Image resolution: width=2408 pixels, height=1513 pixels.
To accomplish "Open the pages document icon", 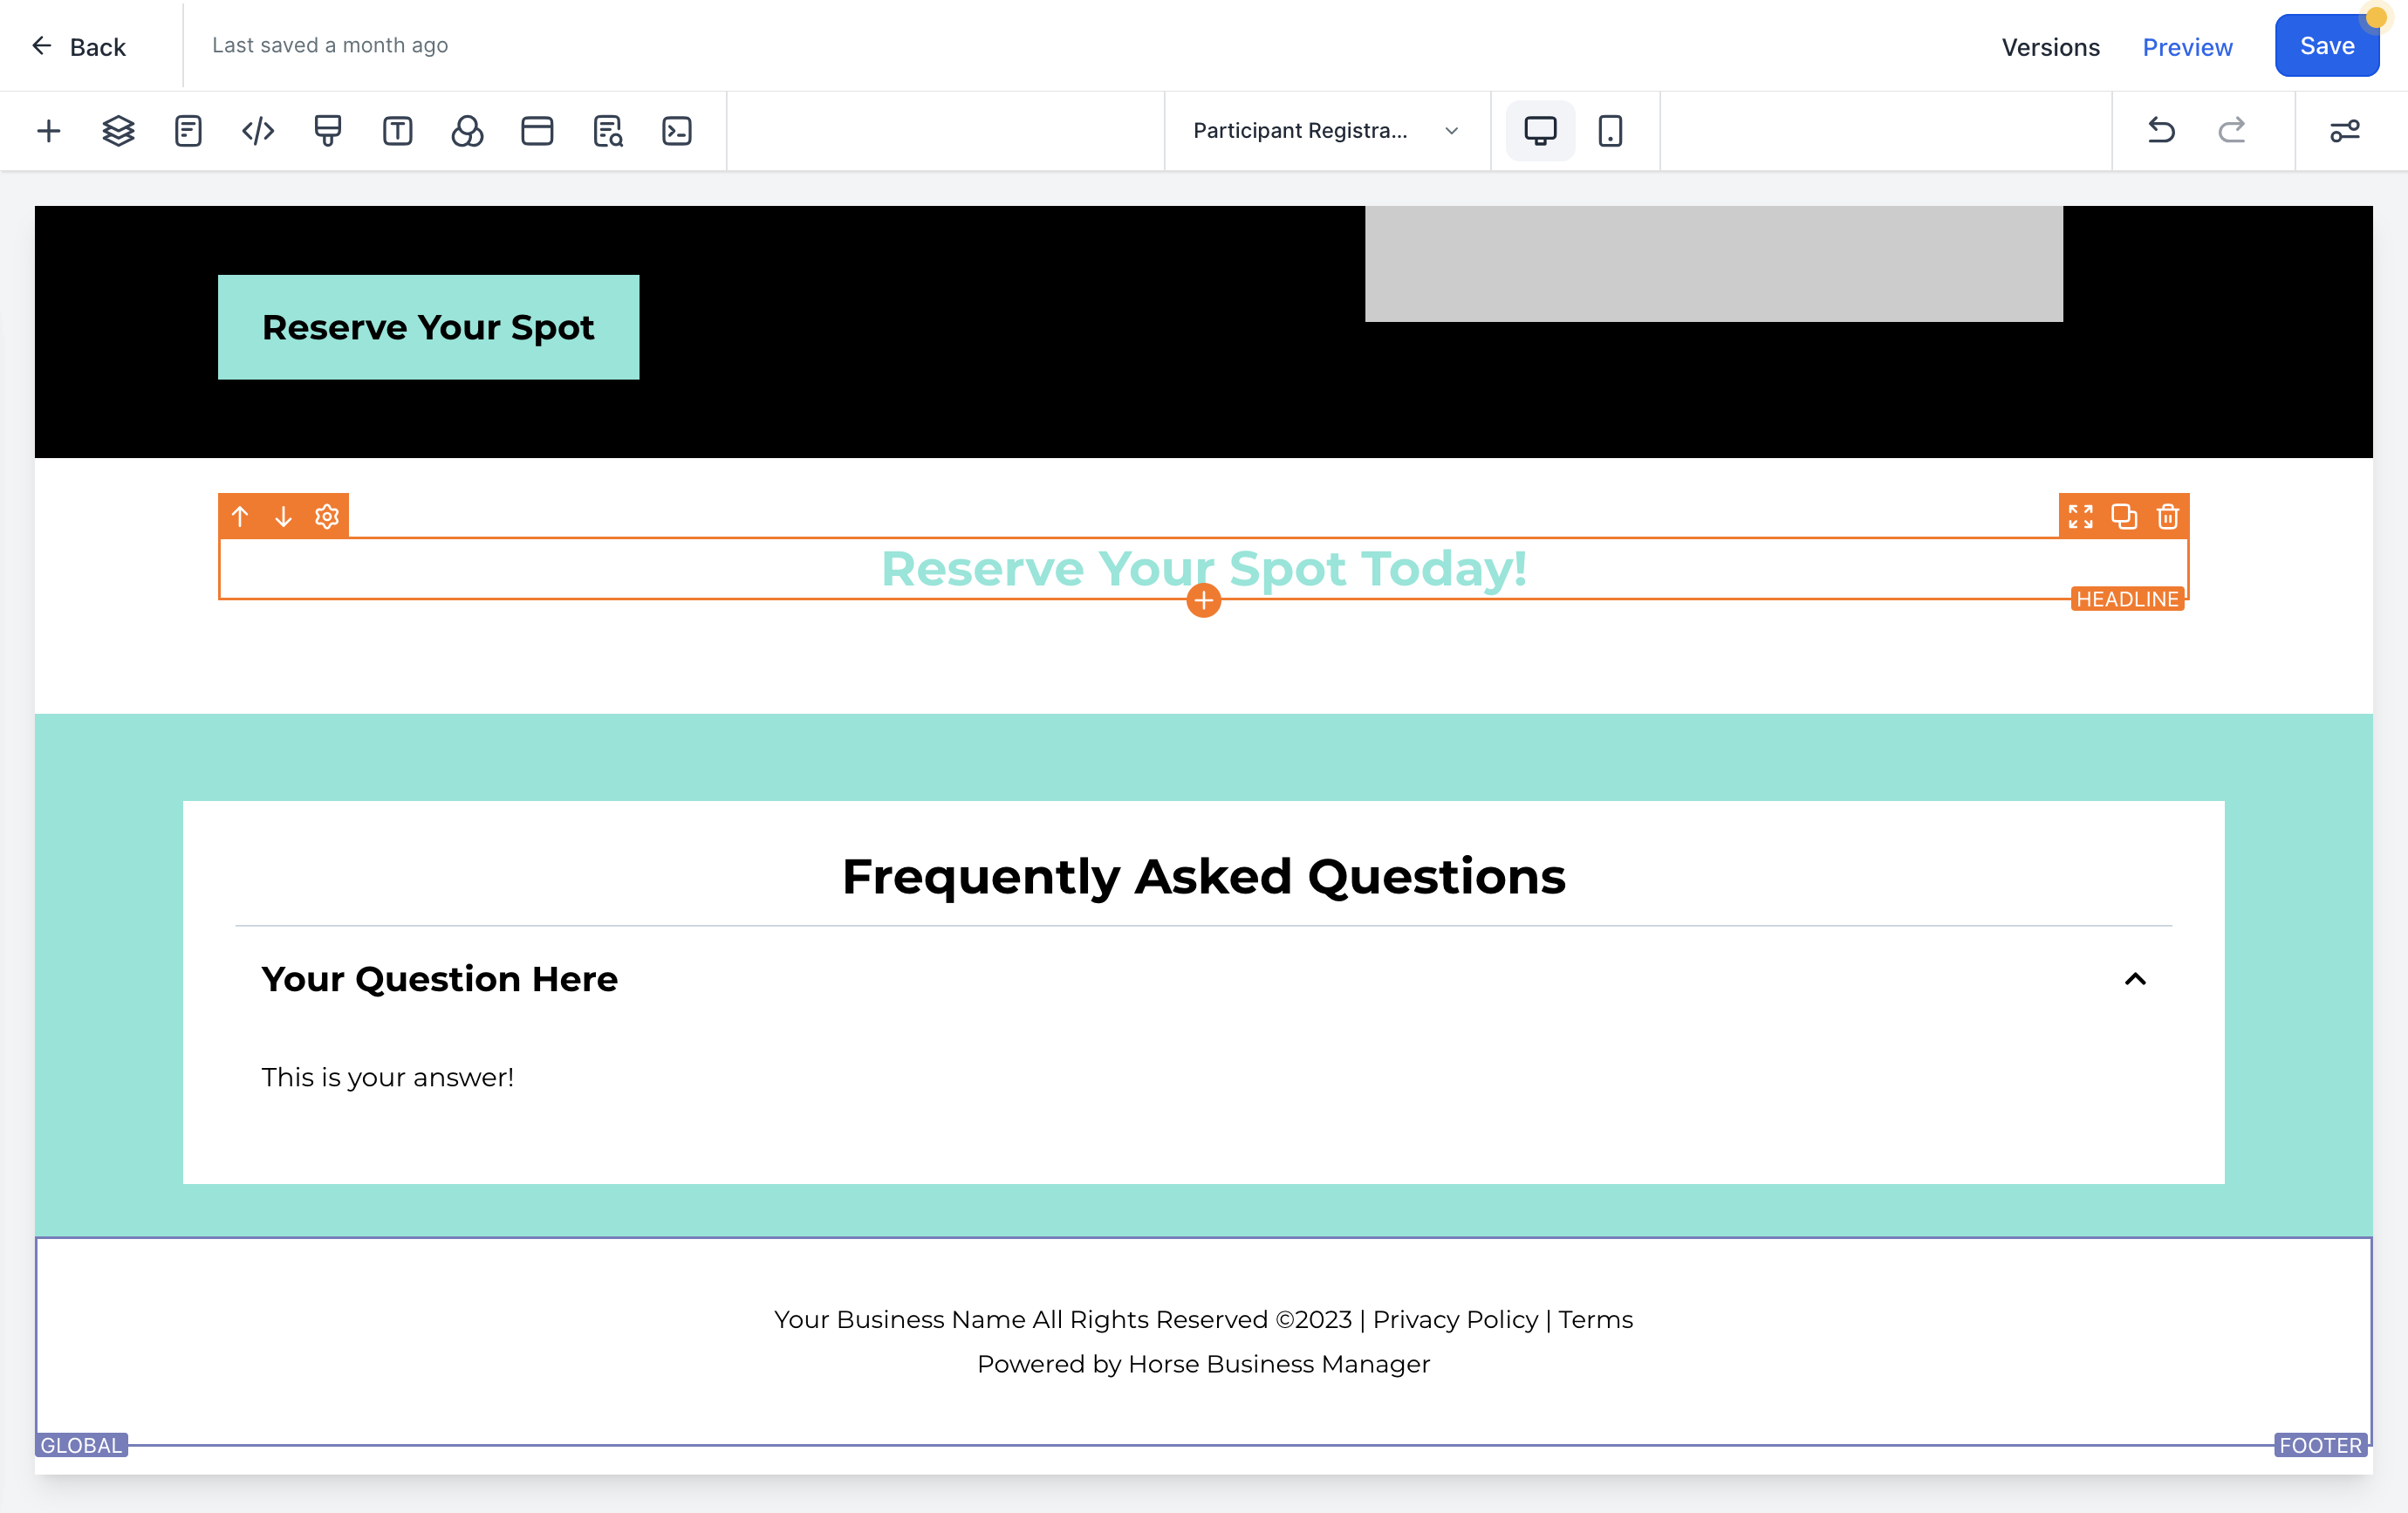I will [188, 131].
